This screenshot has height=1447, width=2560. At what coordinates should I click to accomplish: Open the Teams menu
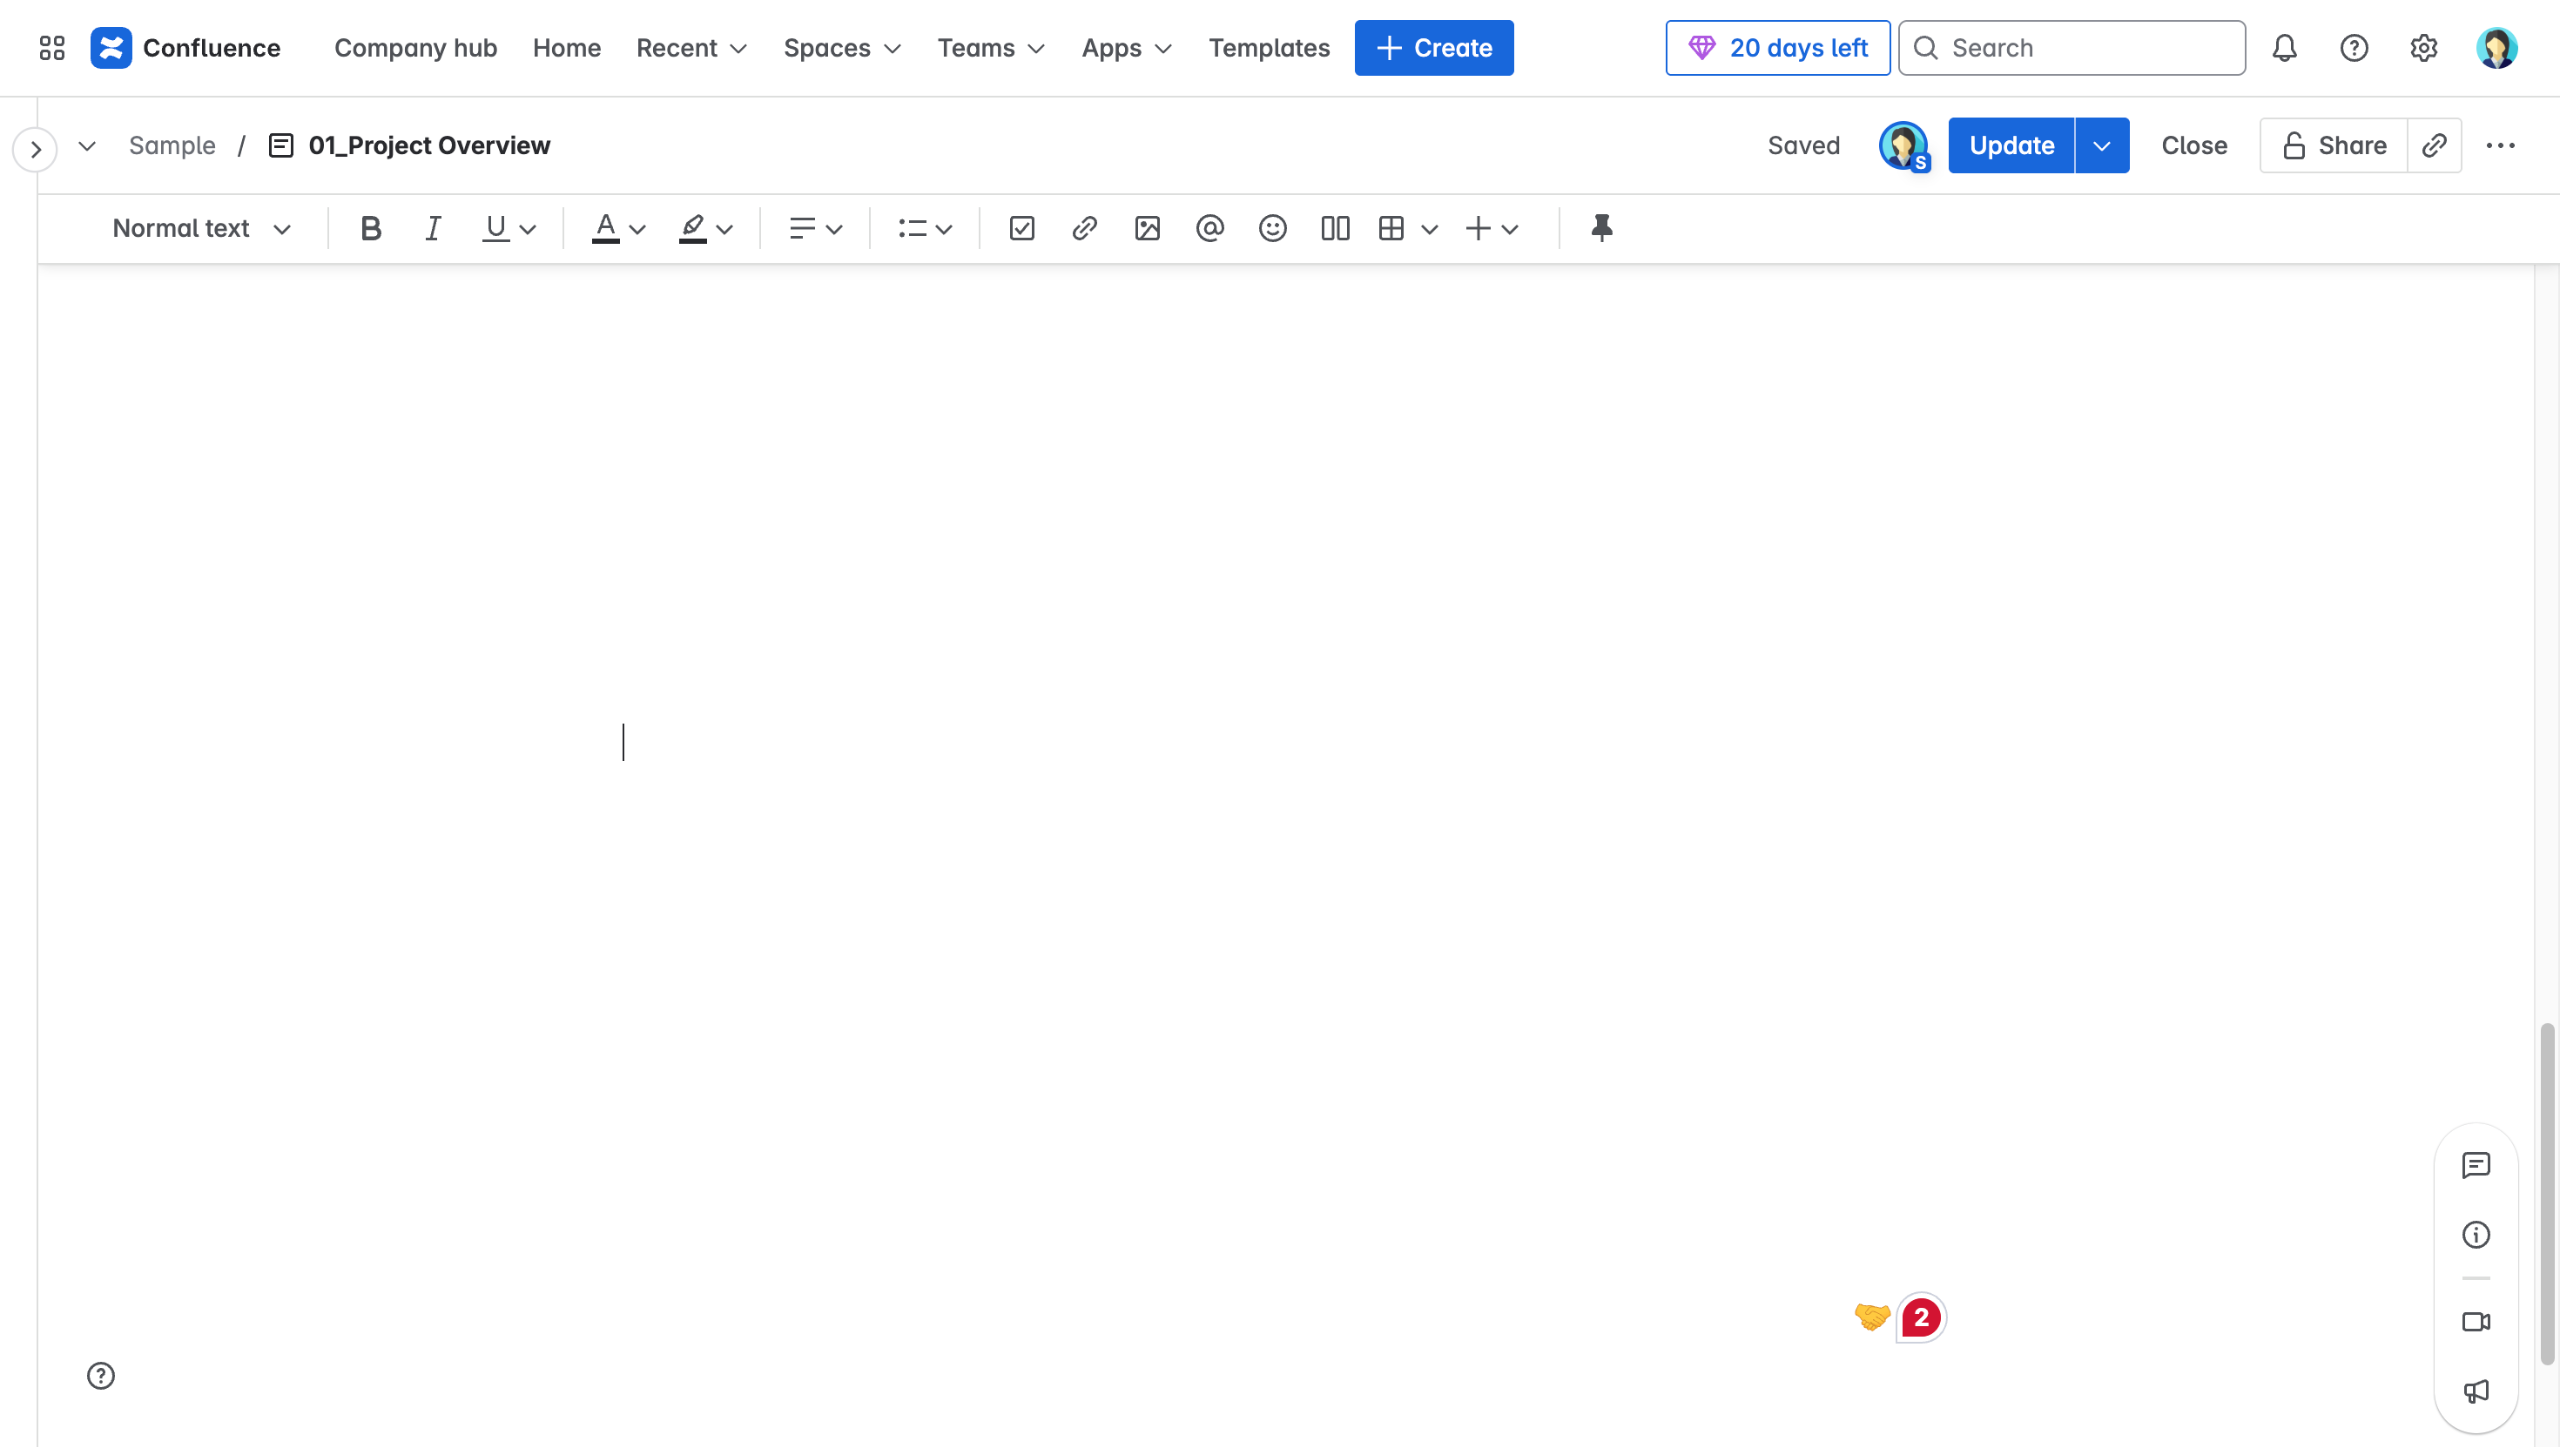coord(991,48)
